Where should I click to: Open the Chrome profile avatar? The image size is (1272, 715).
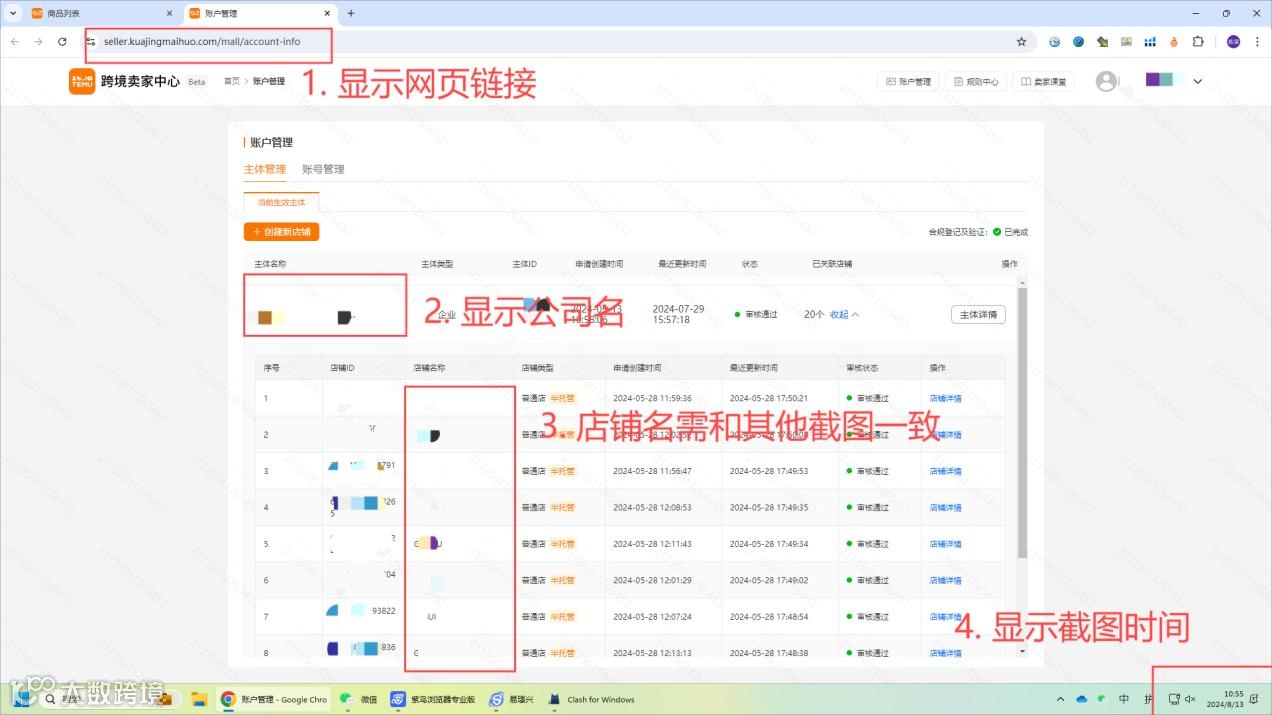(1233, 42)
